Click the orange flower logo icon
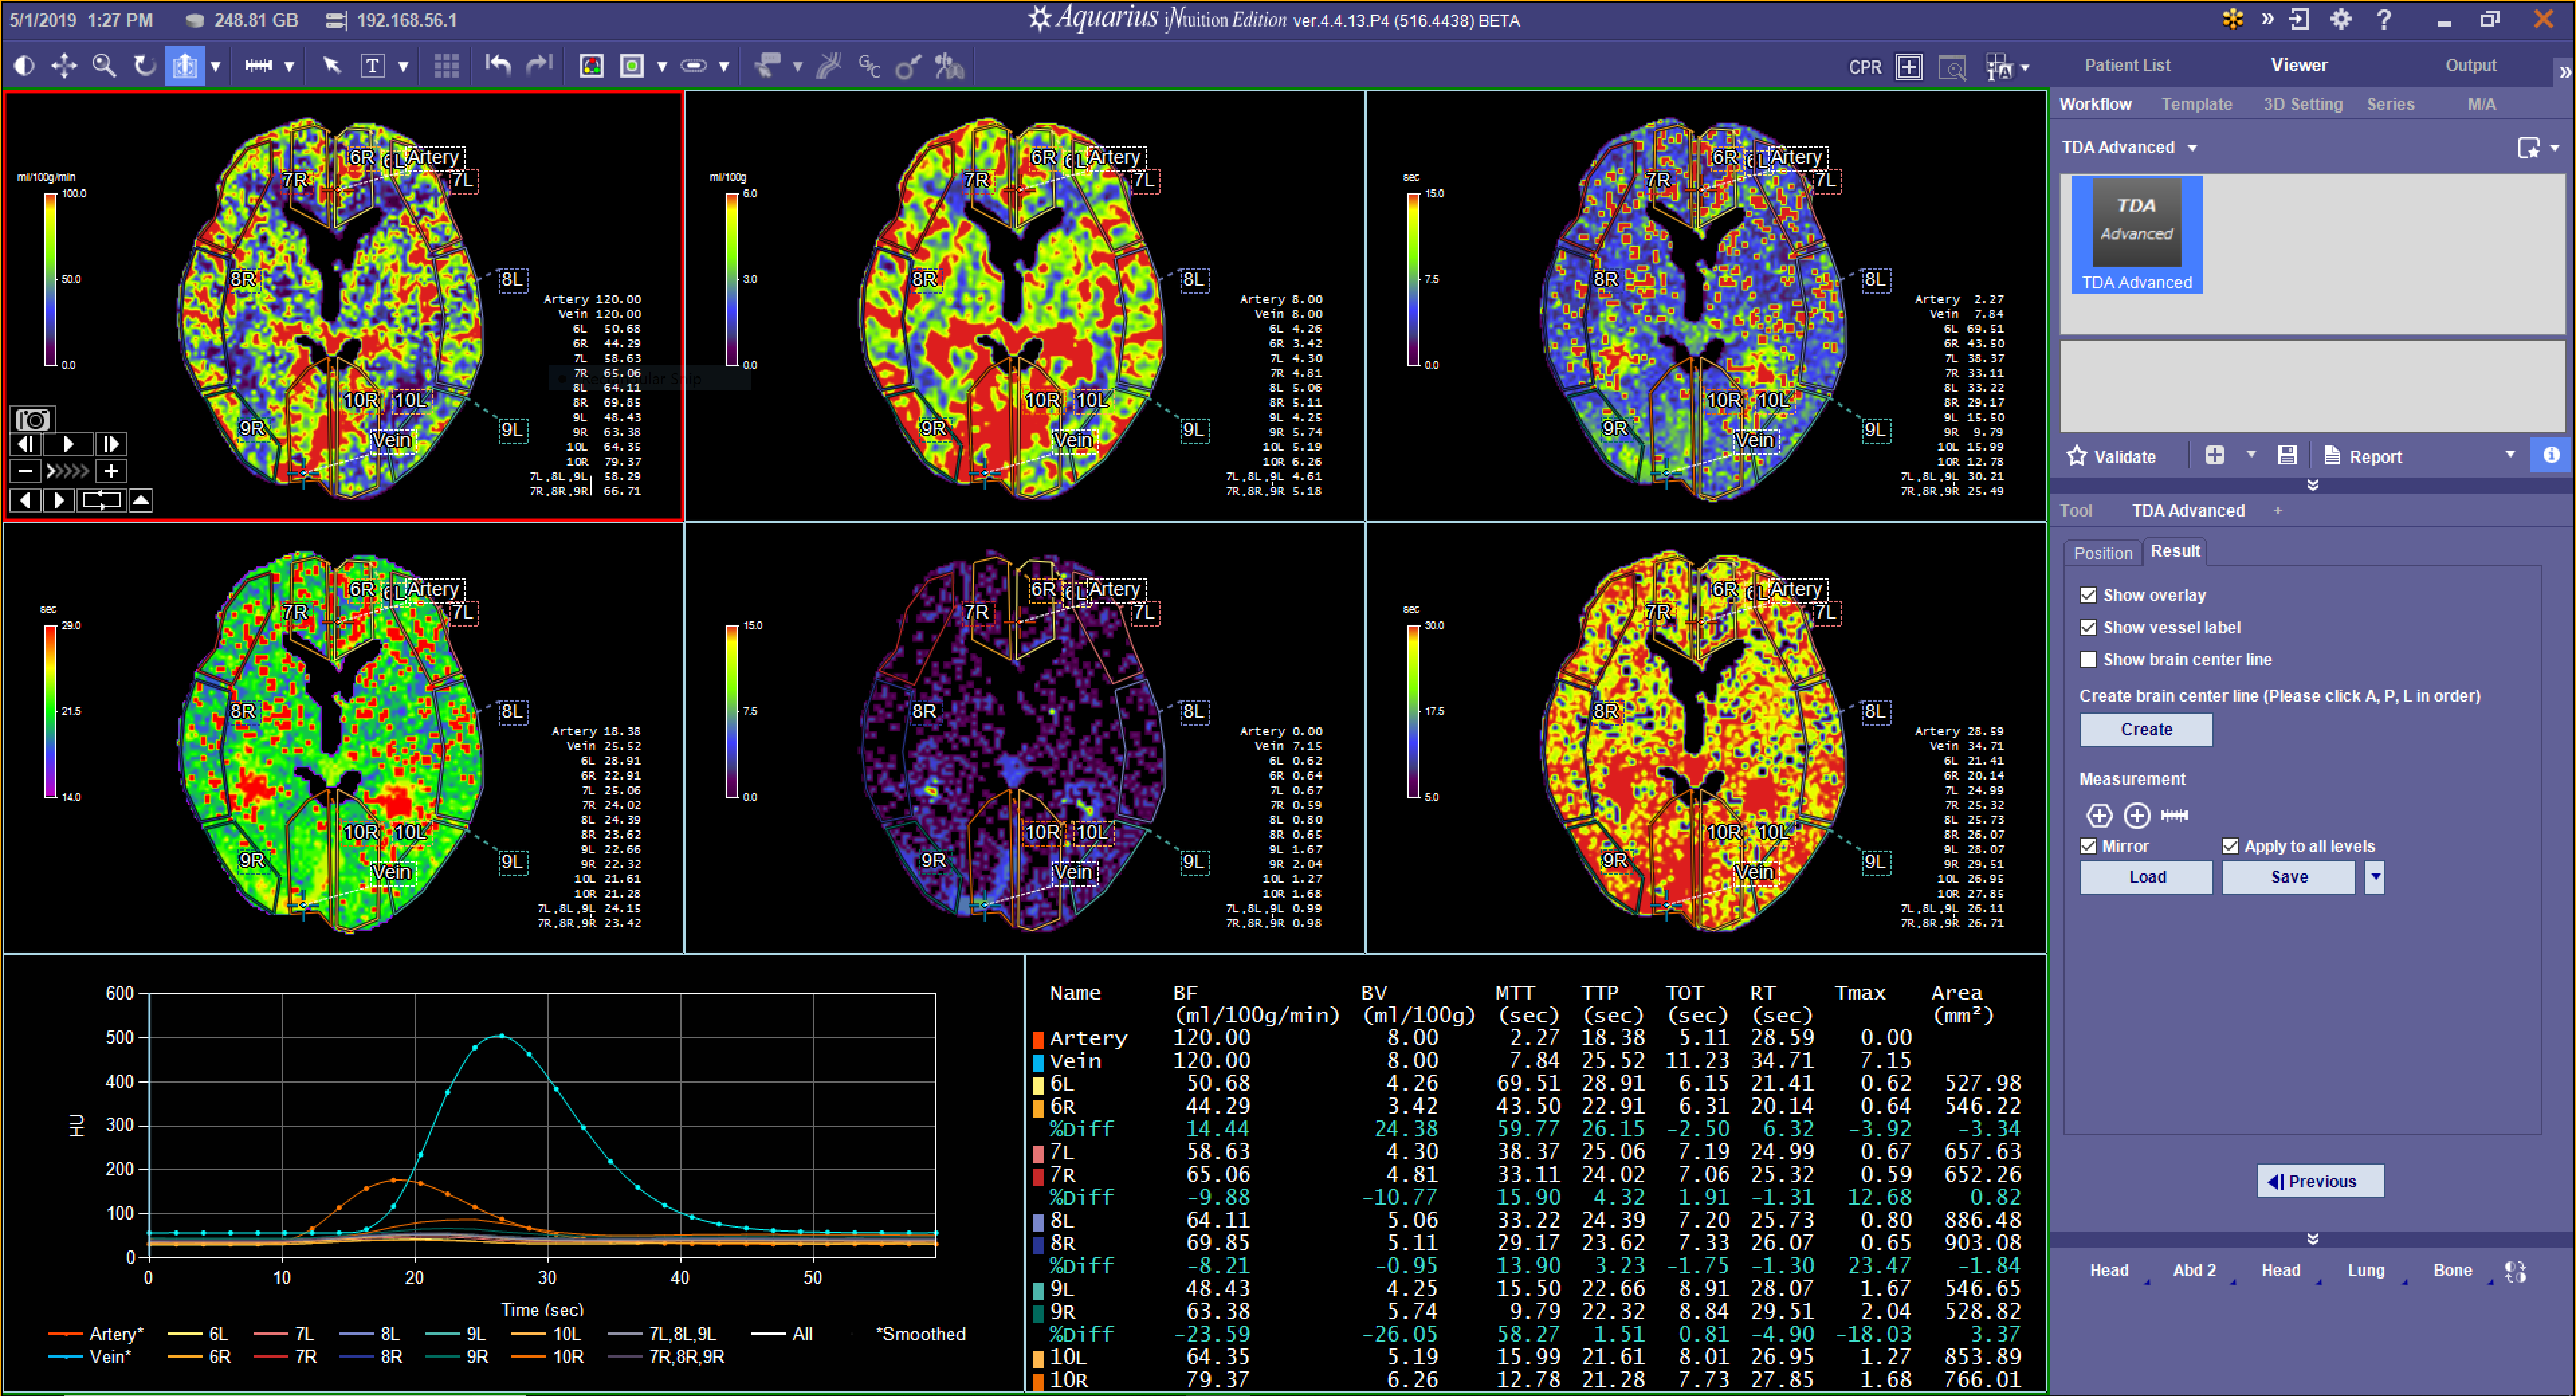Screen dimensions: 2576x1396 coord(2233,19)
